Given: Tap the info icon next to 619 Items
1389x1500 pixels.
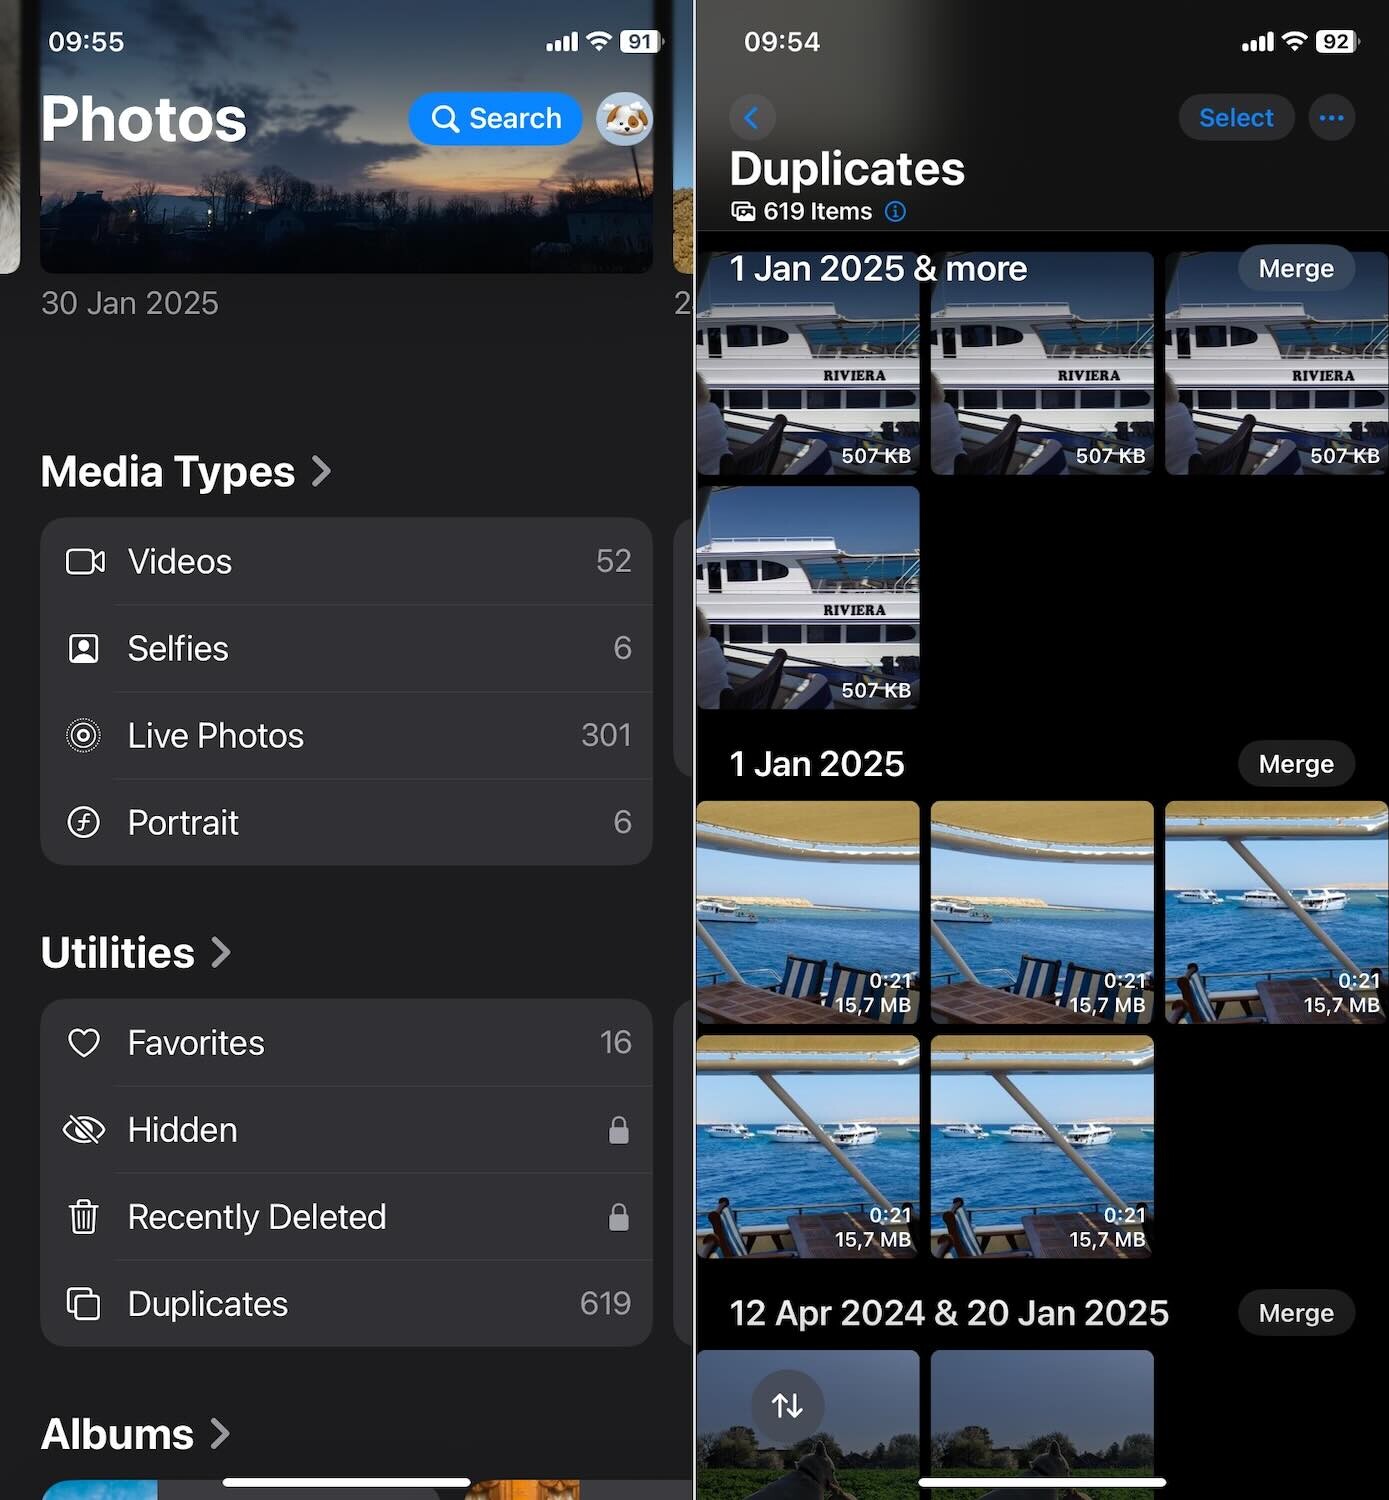Looking at the screenshot, I should point(896,211).
